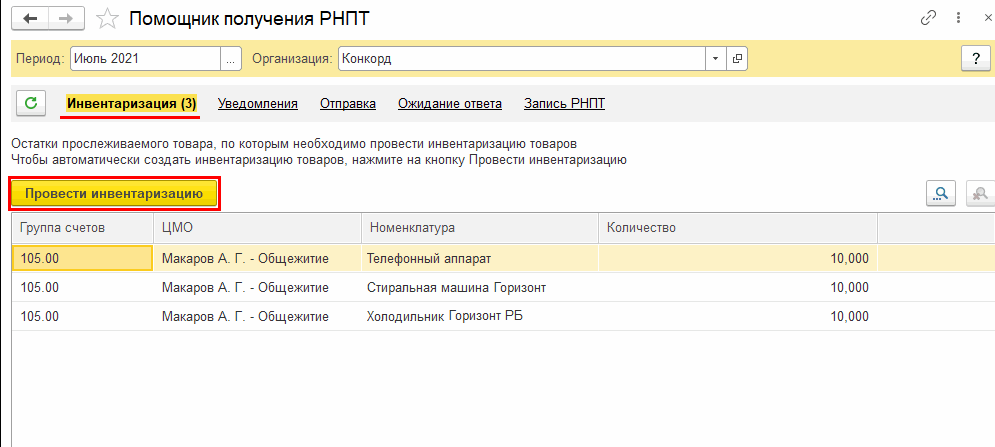The width and height of the screenshot is (995, 447).
Task: Open the period picker ellipsis button
Action: pos(231,58)
